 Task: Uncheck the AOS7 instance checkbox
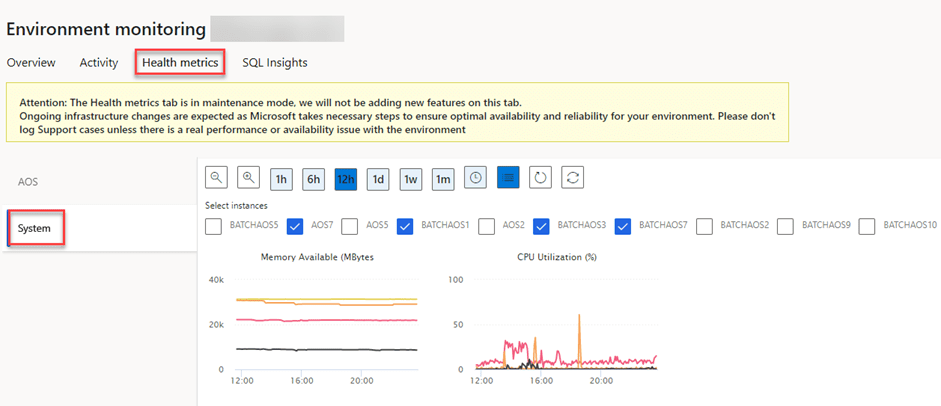tap(296, 226)
